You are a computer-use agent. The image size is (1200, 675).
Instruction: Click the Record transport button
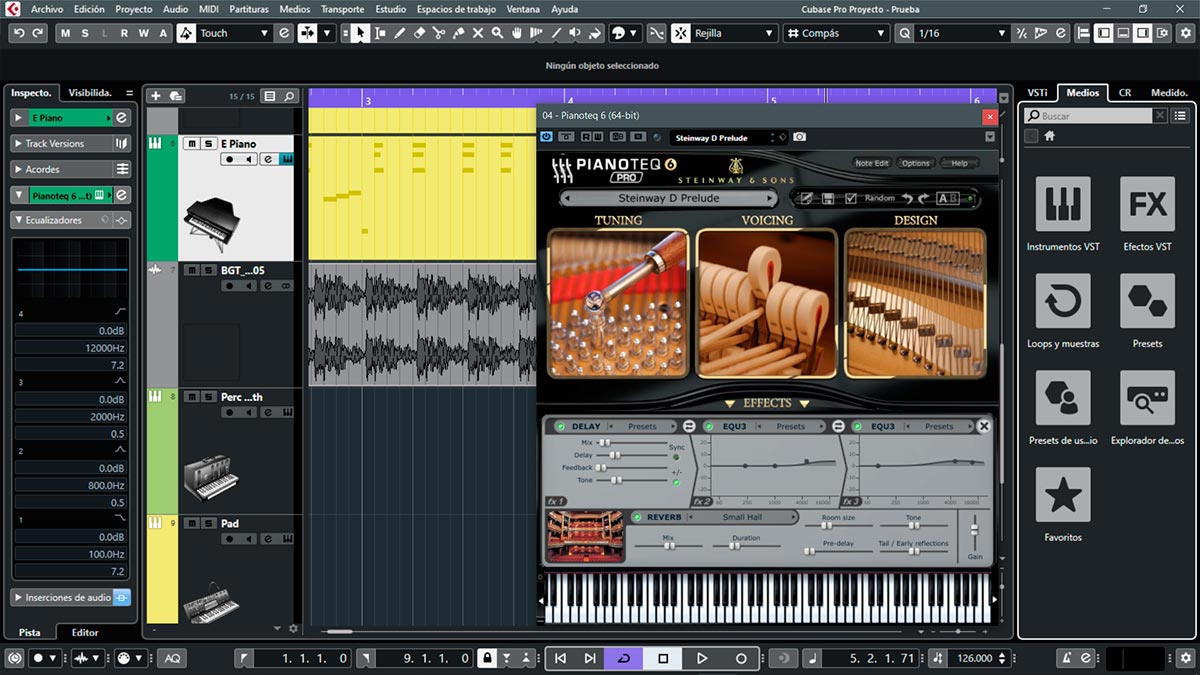(741, 658)
